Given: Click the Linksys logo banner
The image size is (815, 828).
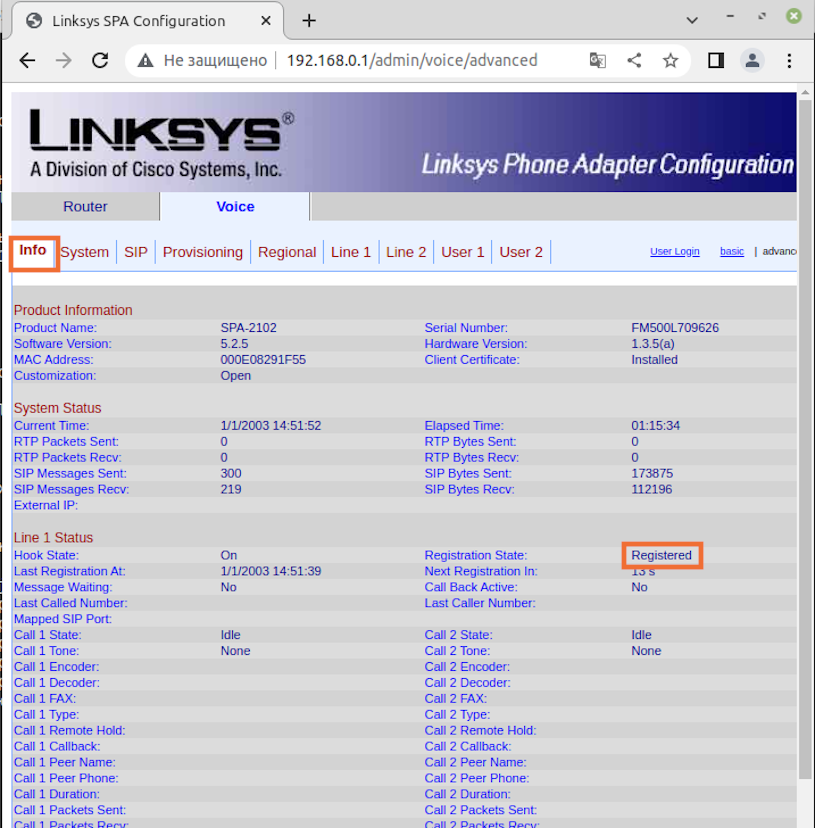Looking at the screenshot, I should 404,142.
